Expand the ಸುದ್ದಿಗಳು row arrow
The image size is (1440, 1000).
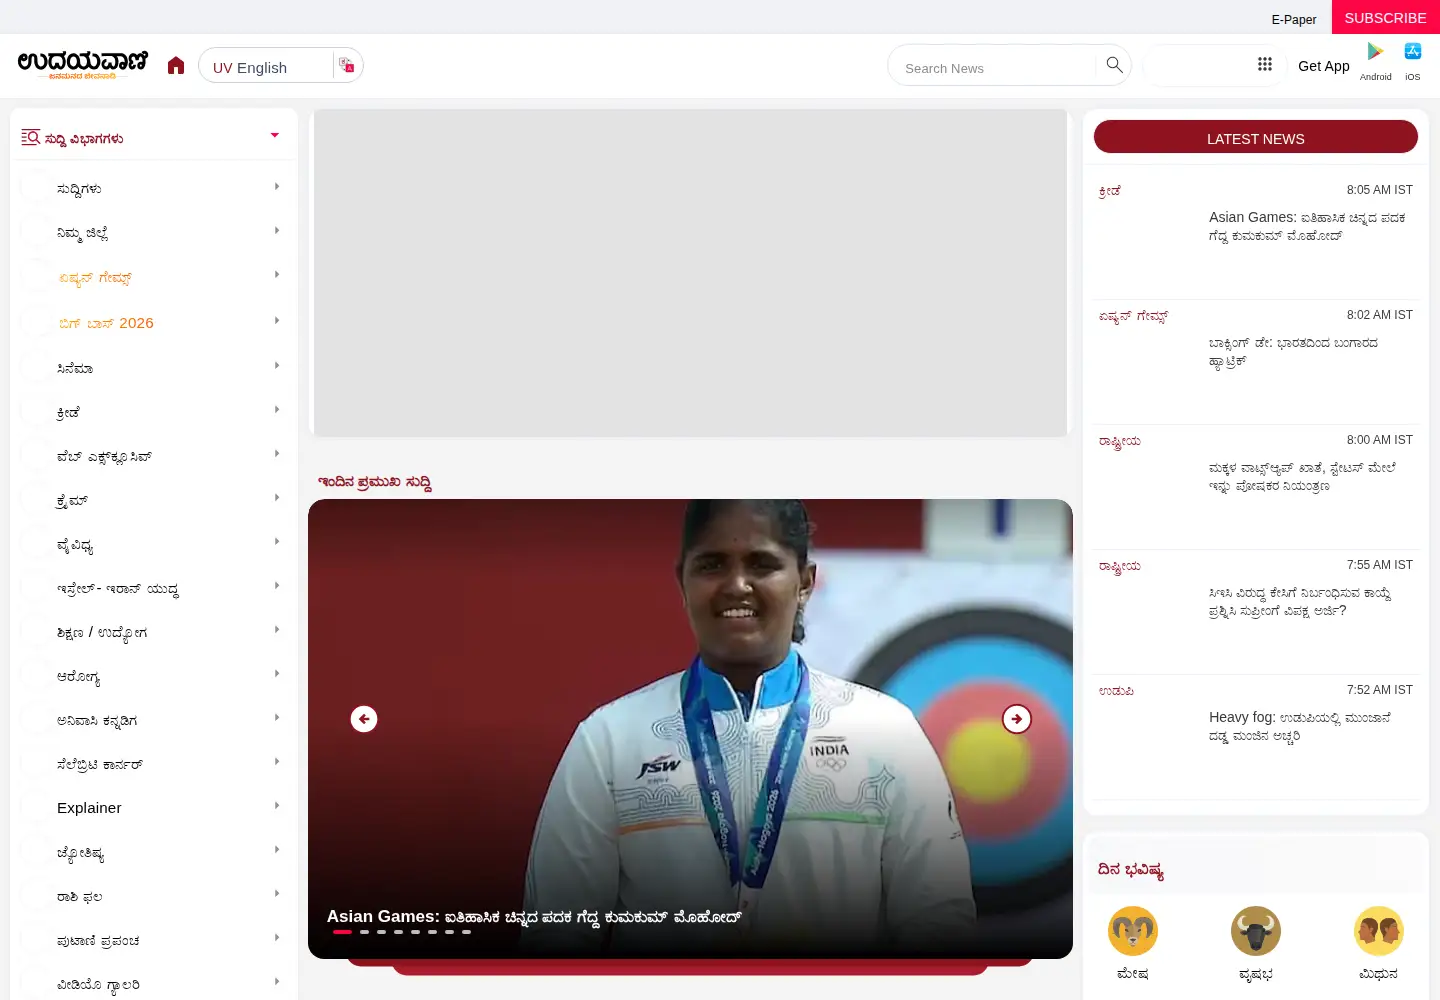pyautogui.click(x=277, y=187)
